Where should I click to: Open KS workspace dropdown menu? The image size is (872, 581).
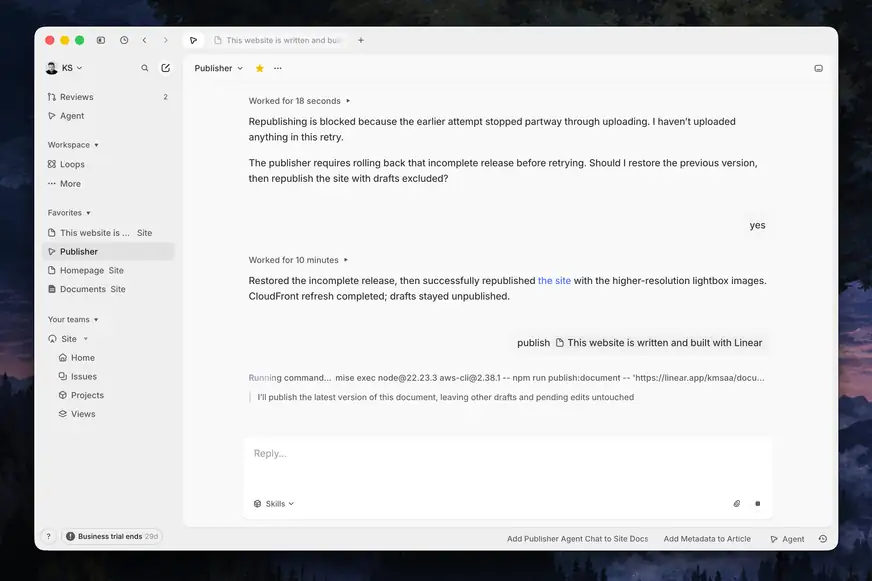click(64, 68)
